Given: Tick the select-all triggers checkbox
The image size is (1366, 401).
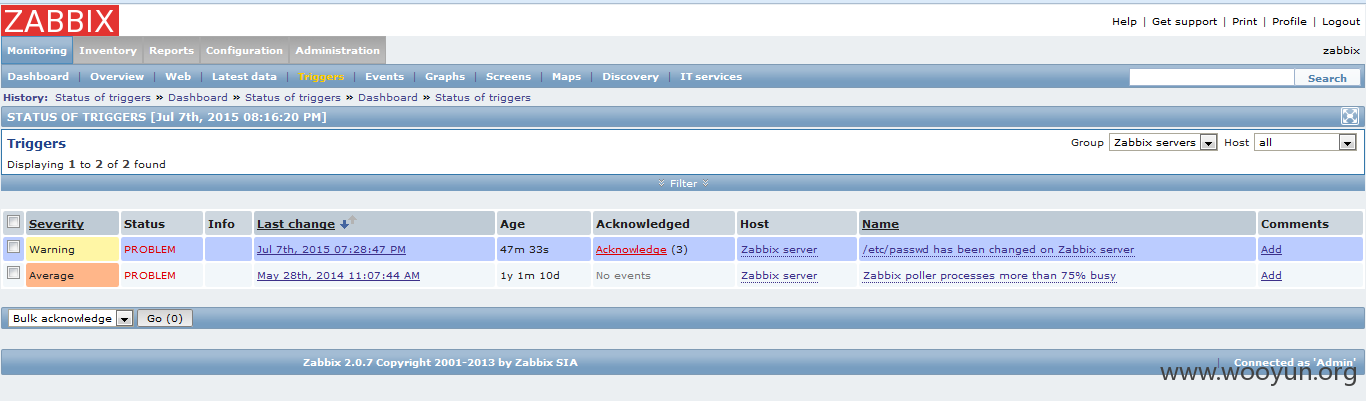Looking at the screenshot, I should 13,222.
